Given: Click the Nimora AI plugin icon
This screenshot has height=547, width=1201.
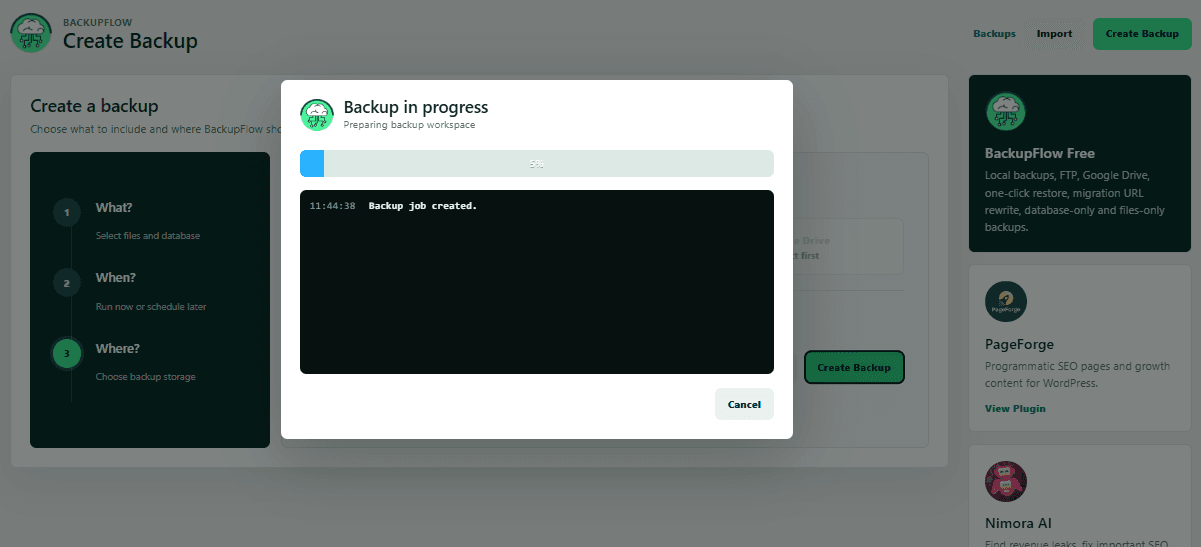Looking at the screenshot, I should 1006,482.
